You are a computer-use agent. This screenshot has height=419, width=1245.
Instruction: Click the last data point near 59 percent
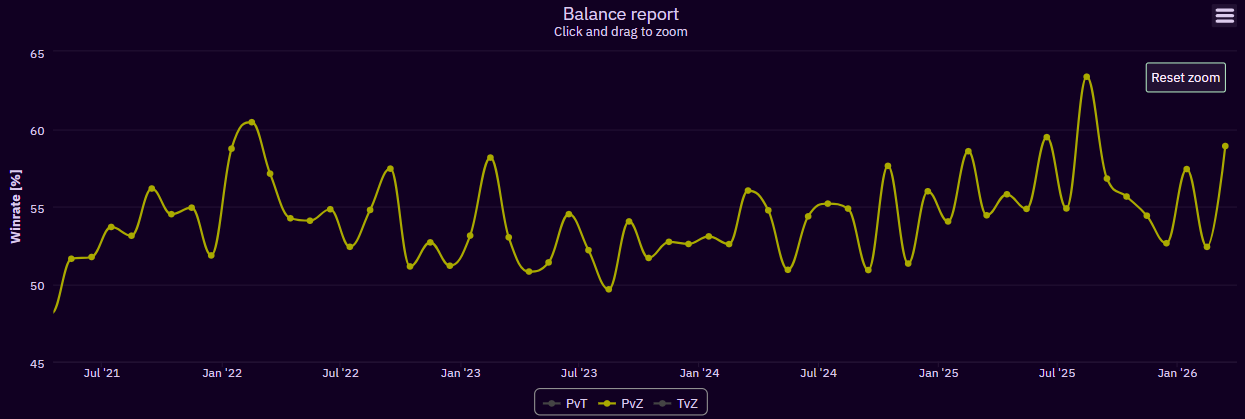1225,146
